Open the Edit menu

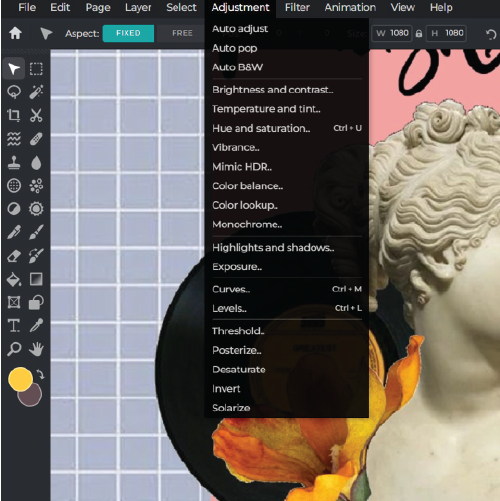[x=60, y=7]
